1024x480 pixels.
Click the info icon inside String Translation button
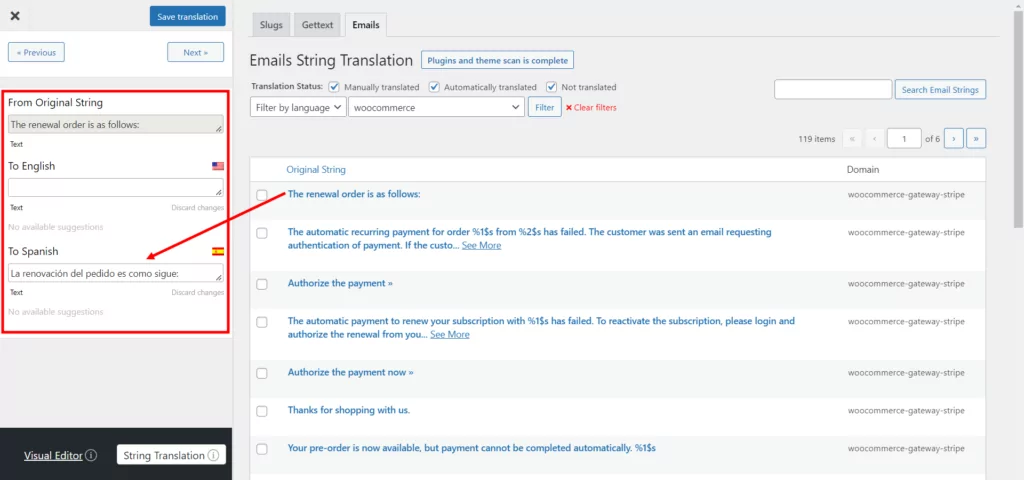213,456
